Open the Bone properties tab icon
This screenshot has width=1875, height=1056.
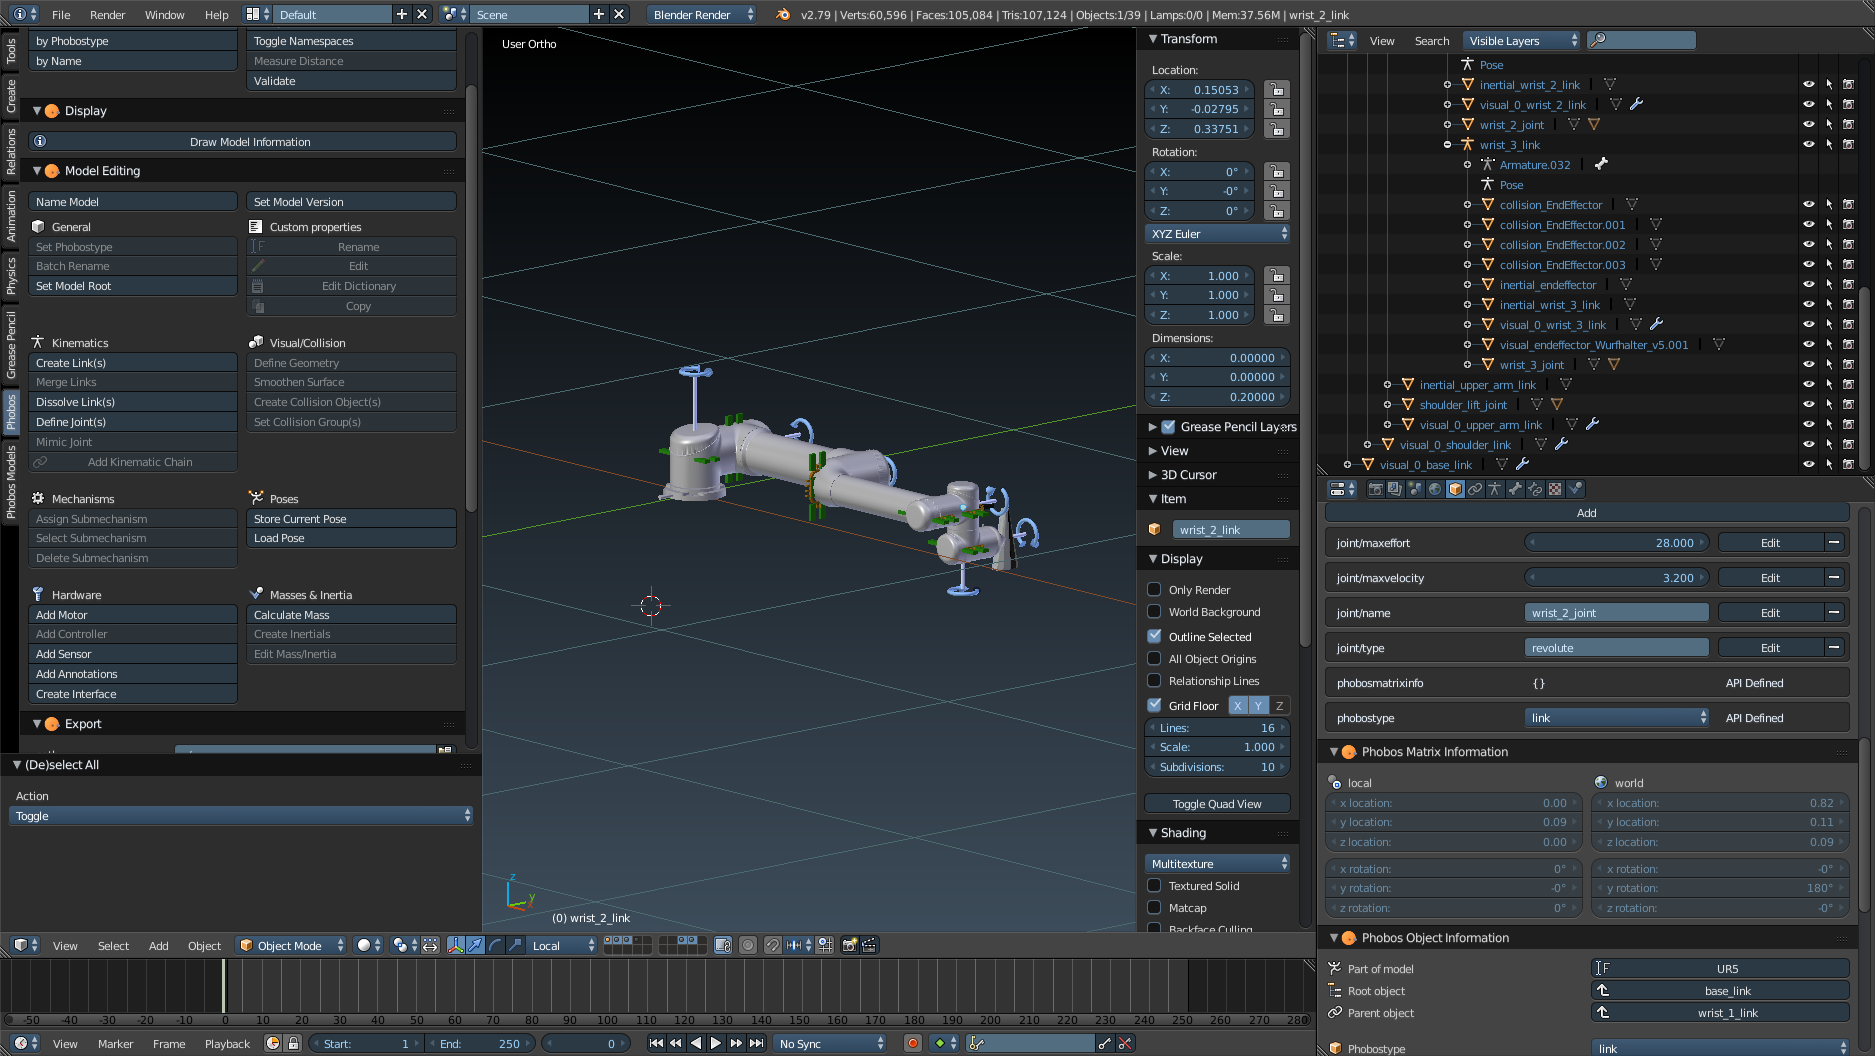1515,489
